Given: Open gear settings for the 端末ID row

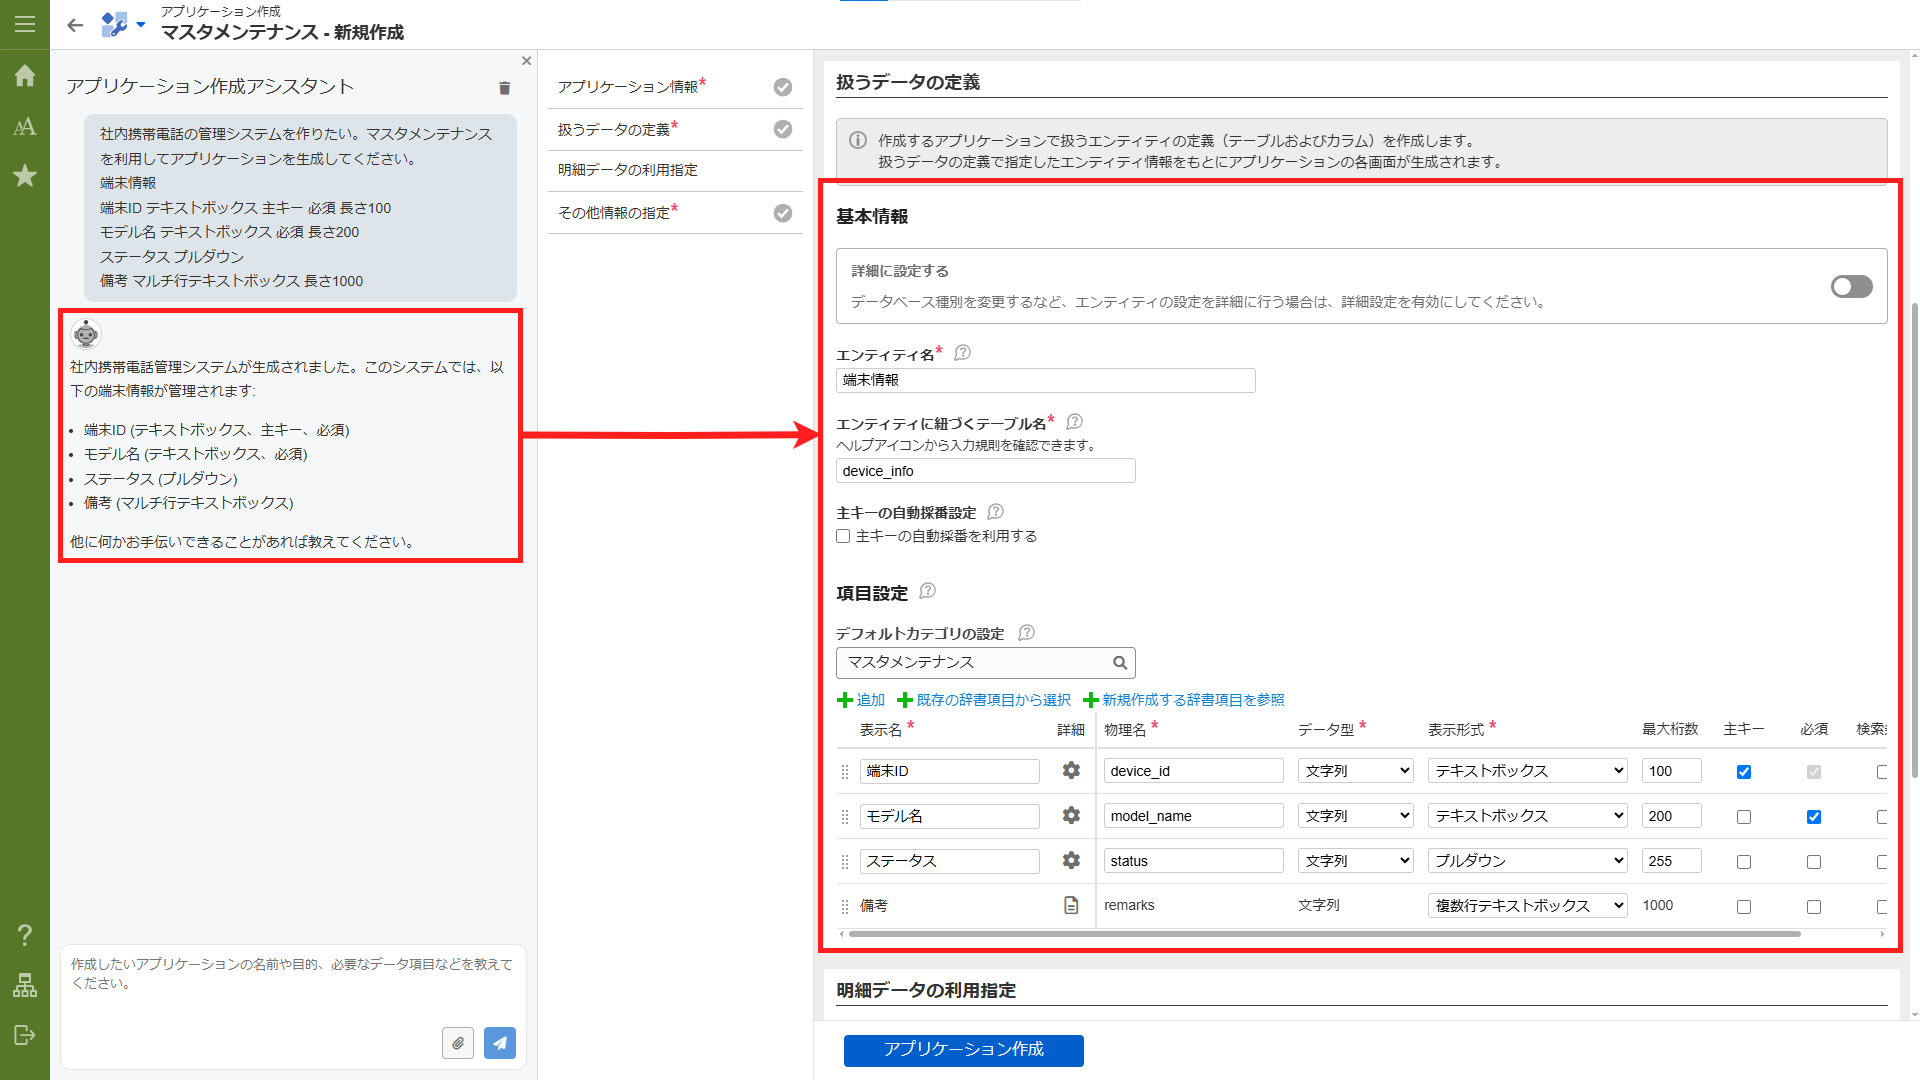Looking at the screenshot, I should pyautogui.click(x=1071, y=771).
